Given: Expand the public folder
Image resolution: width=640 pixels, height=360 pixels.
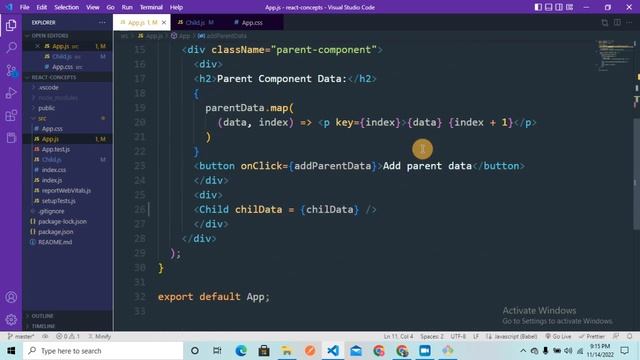Looking at the screenshot, I should (x=46, y=108).
